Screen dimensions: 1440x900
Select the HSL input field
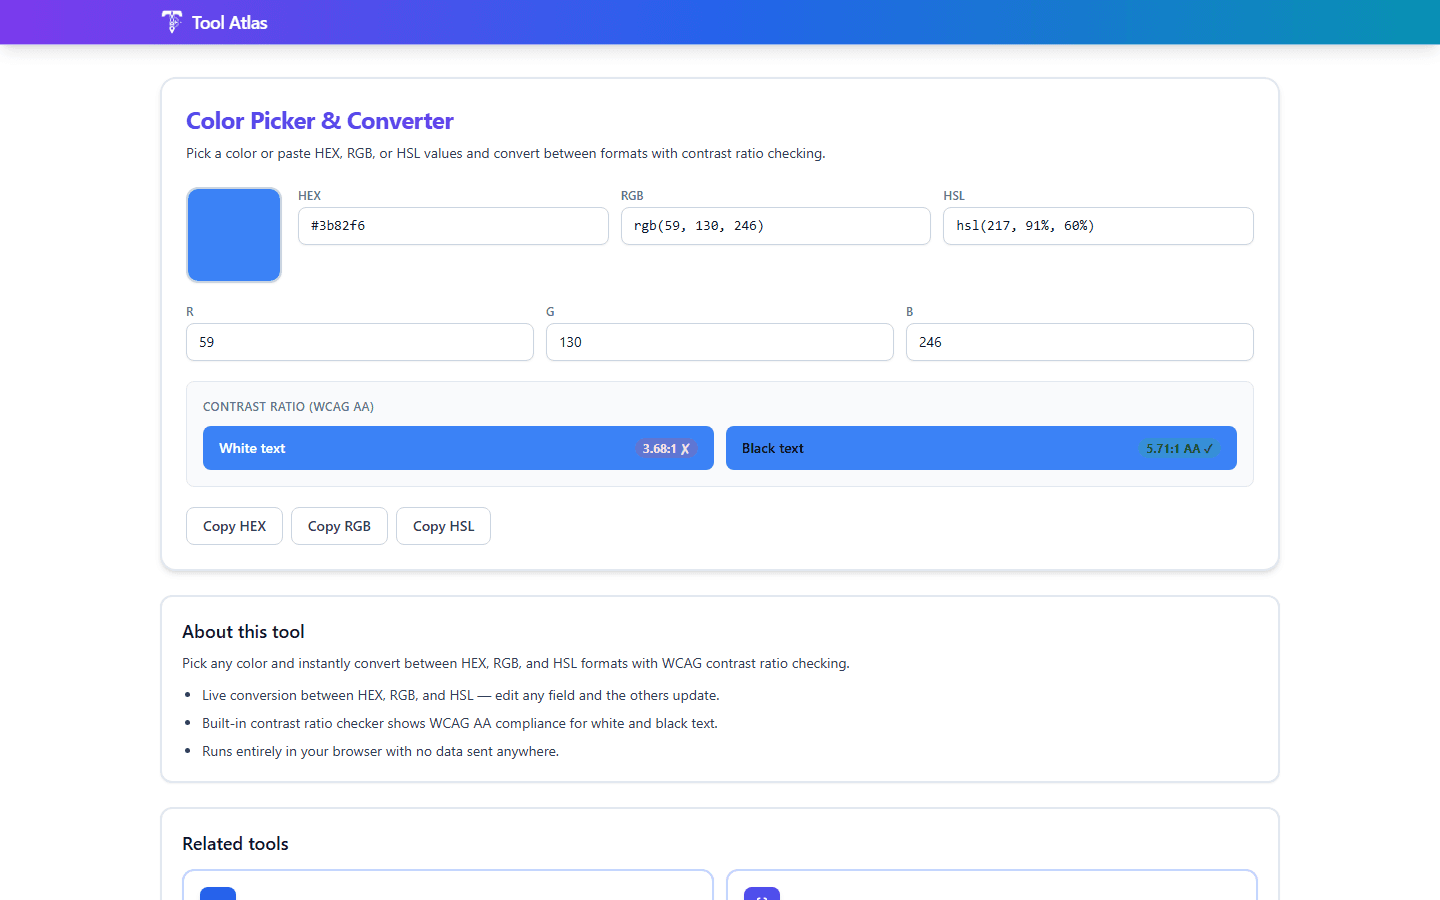coord(1097,225)
